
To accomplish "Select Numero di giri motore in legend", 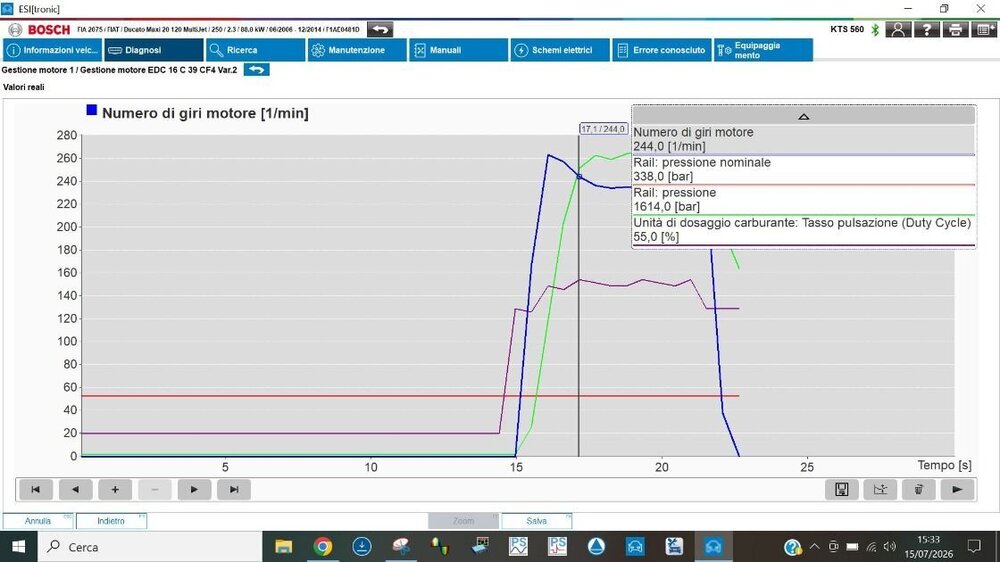I will pyautogui.click(x=804, y=140).
